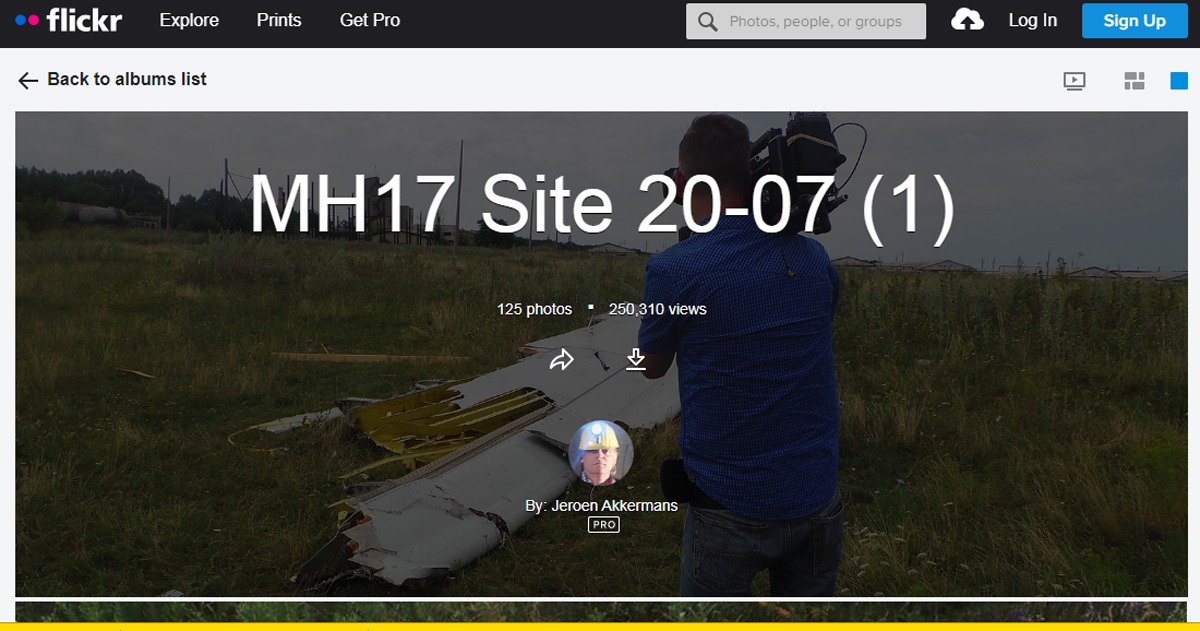This screenshot has height=631, width=1200.
Task: Switch to the blue square layout icon
Action: 1179,81
